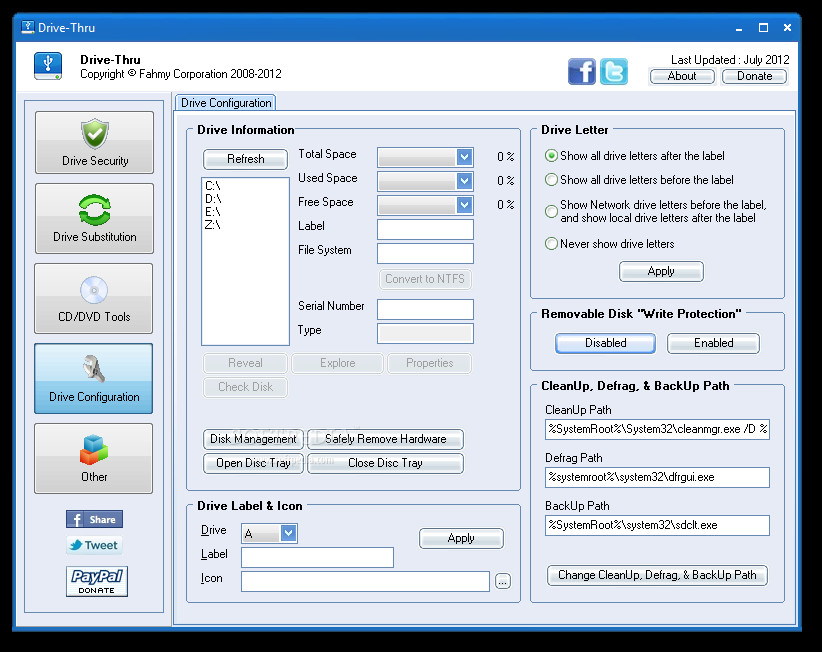Click the Facebook icon in the header
The height and width of the screenshot is (652, 822).
[x=582, y=72]
